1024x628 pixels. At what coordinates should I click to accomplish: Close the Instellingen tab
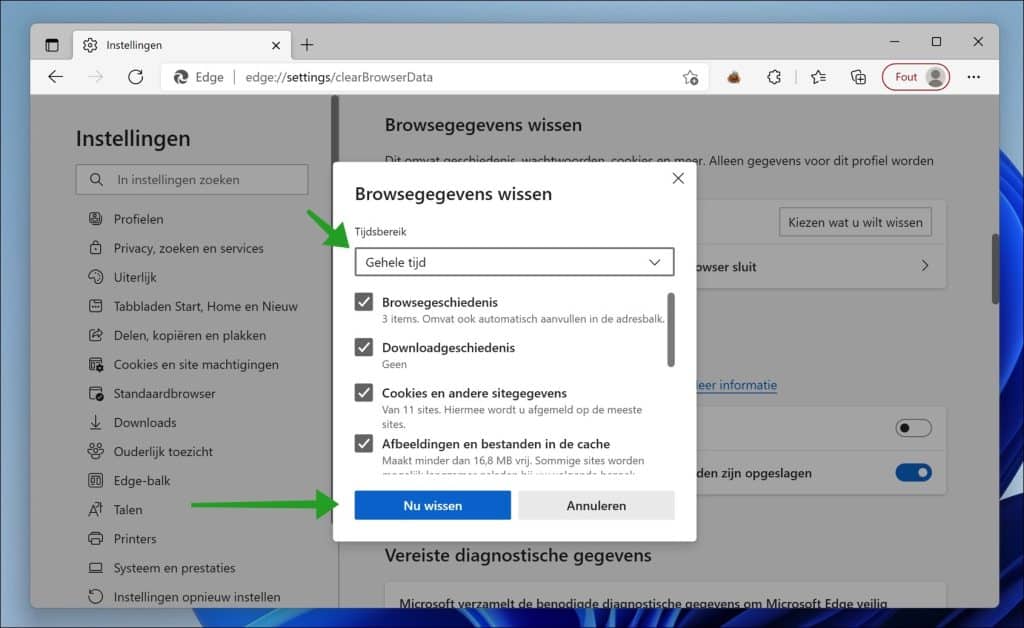(x=276, y=45)
